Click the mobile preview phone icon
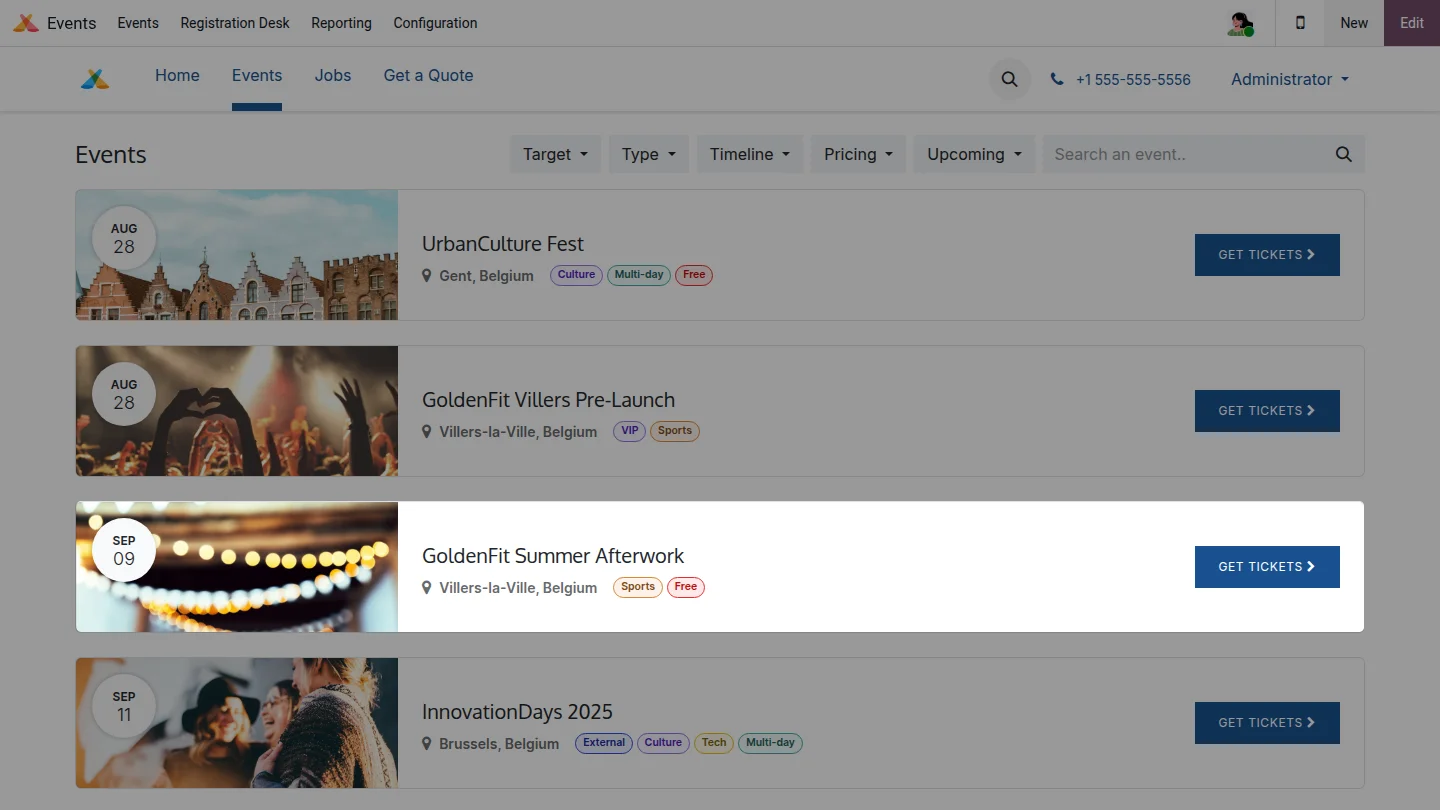The image size is (1440, 810). 1300,23
